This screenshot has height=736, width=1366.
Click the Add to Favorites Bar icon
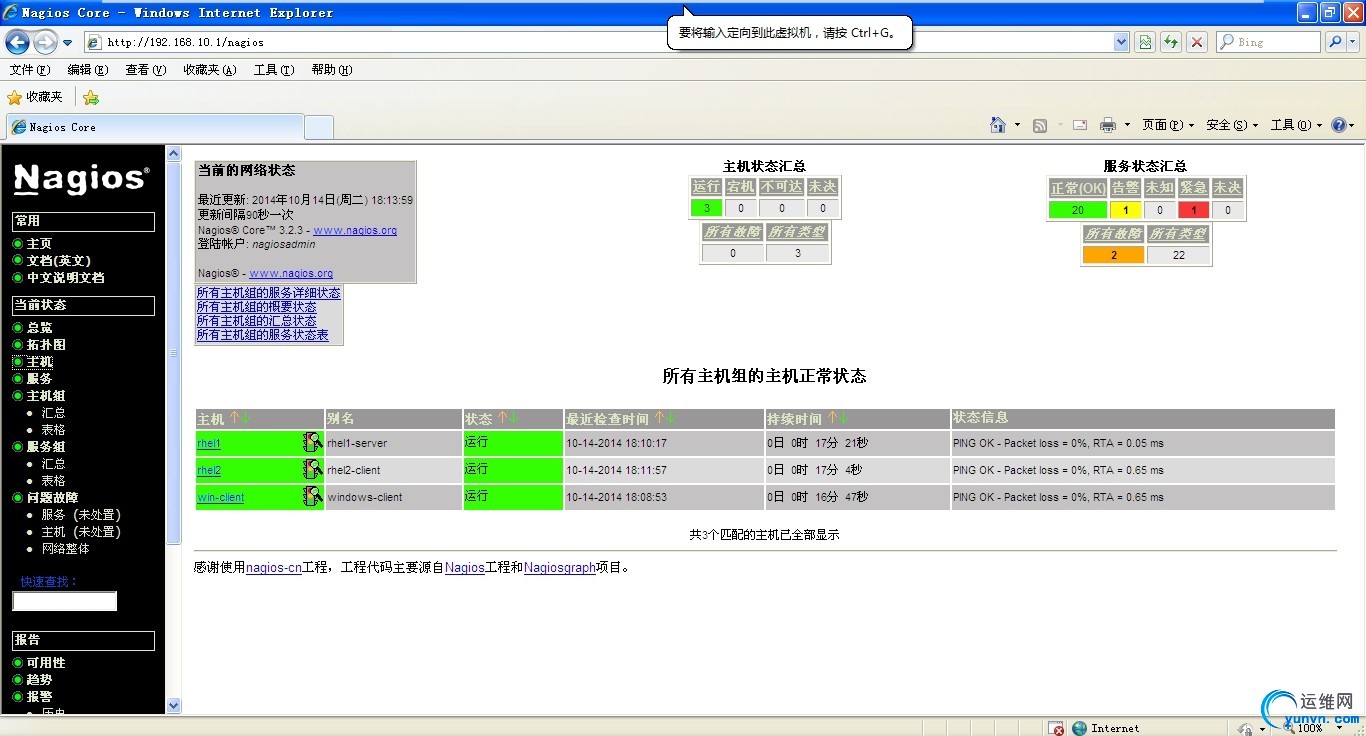point(91,97)
